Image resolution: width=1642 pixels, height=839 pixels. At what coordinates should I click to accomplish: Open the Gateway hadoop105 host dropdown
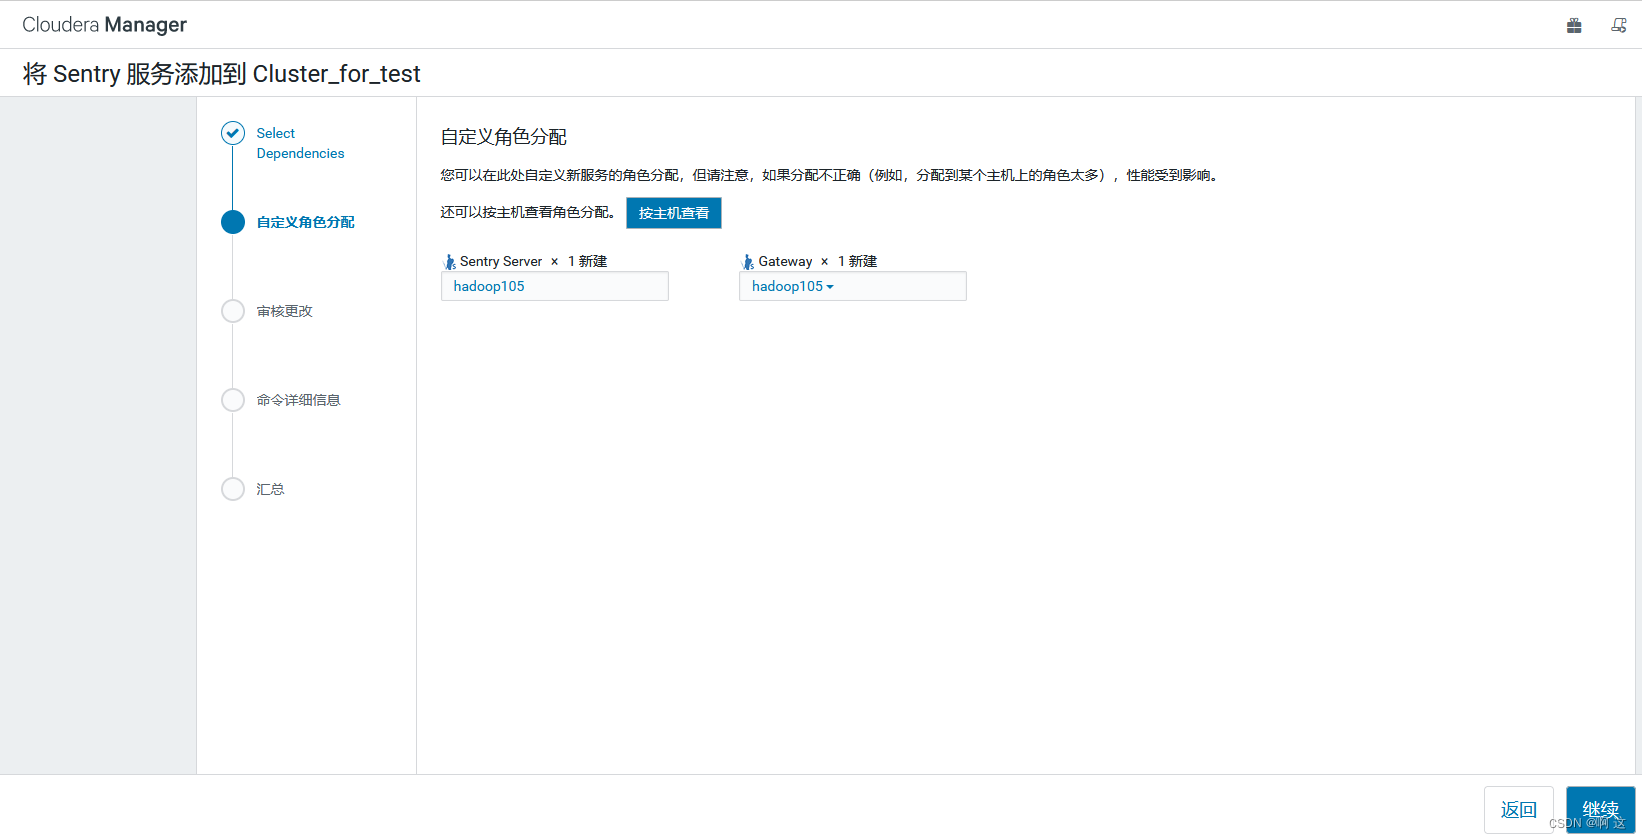pyautogui.click(x=852, y=286)
